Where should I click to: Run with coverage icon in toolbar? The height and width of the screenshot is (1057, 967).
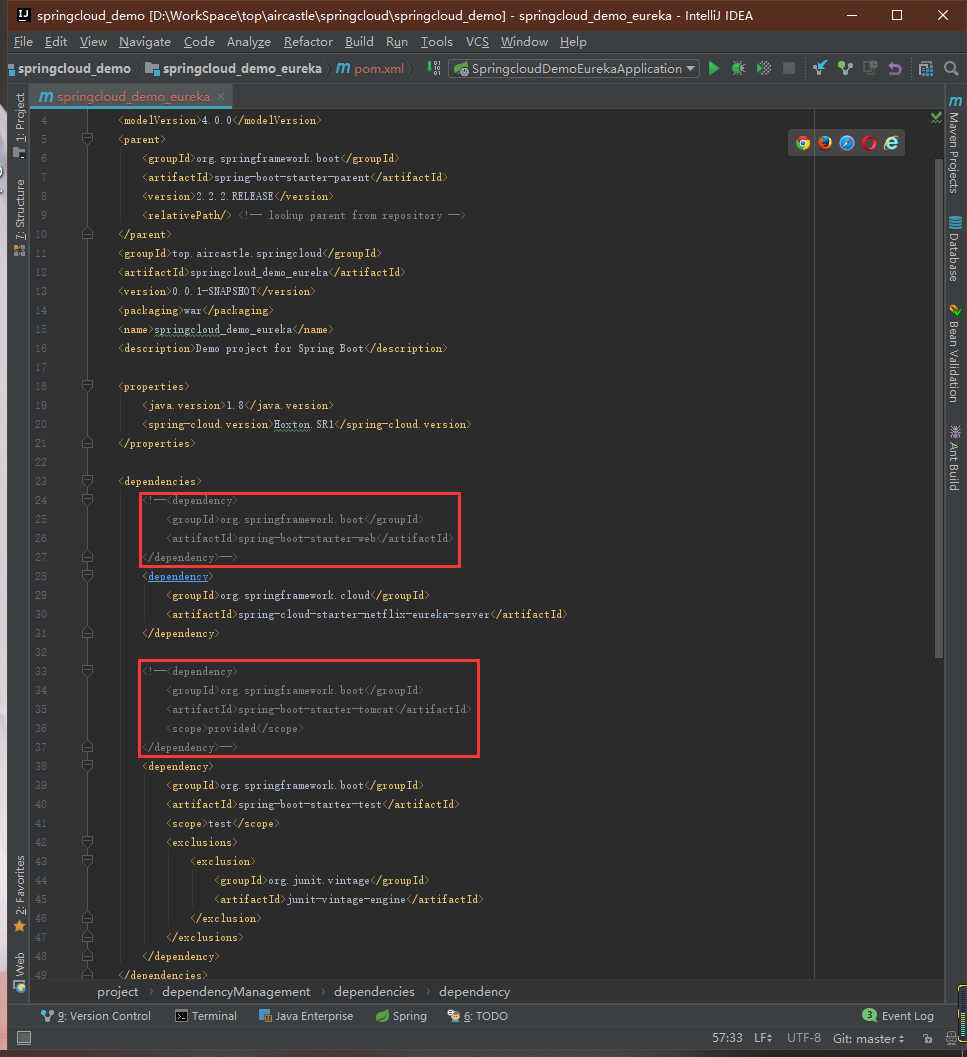[763, 68]
